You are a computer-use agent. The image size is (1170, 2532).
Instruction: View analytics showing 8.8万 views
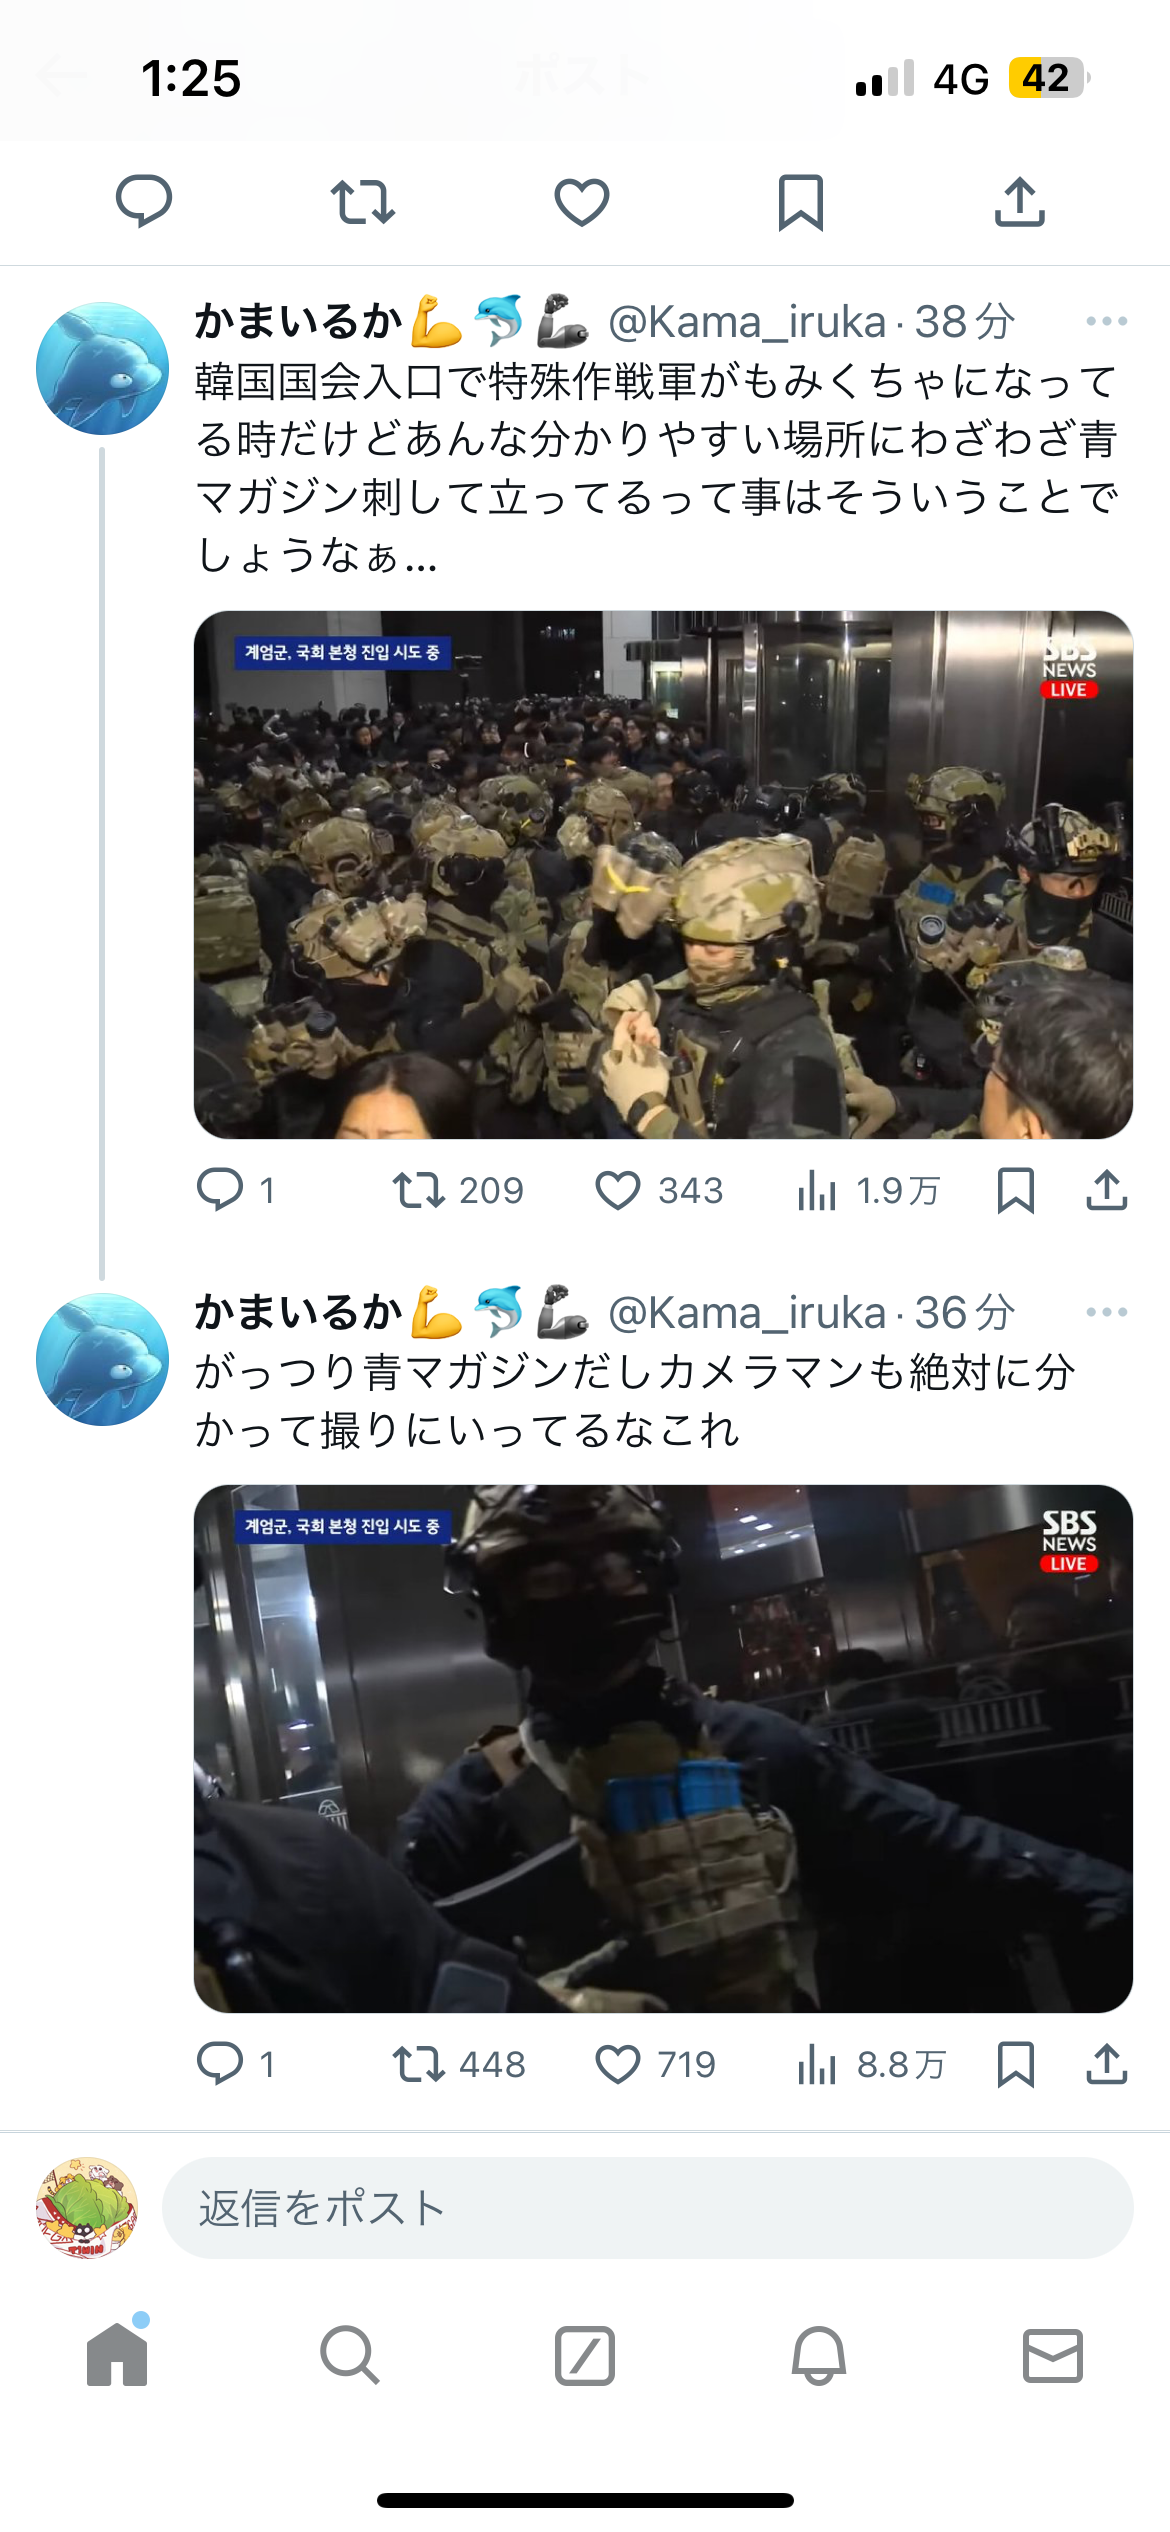[871, 2064]
